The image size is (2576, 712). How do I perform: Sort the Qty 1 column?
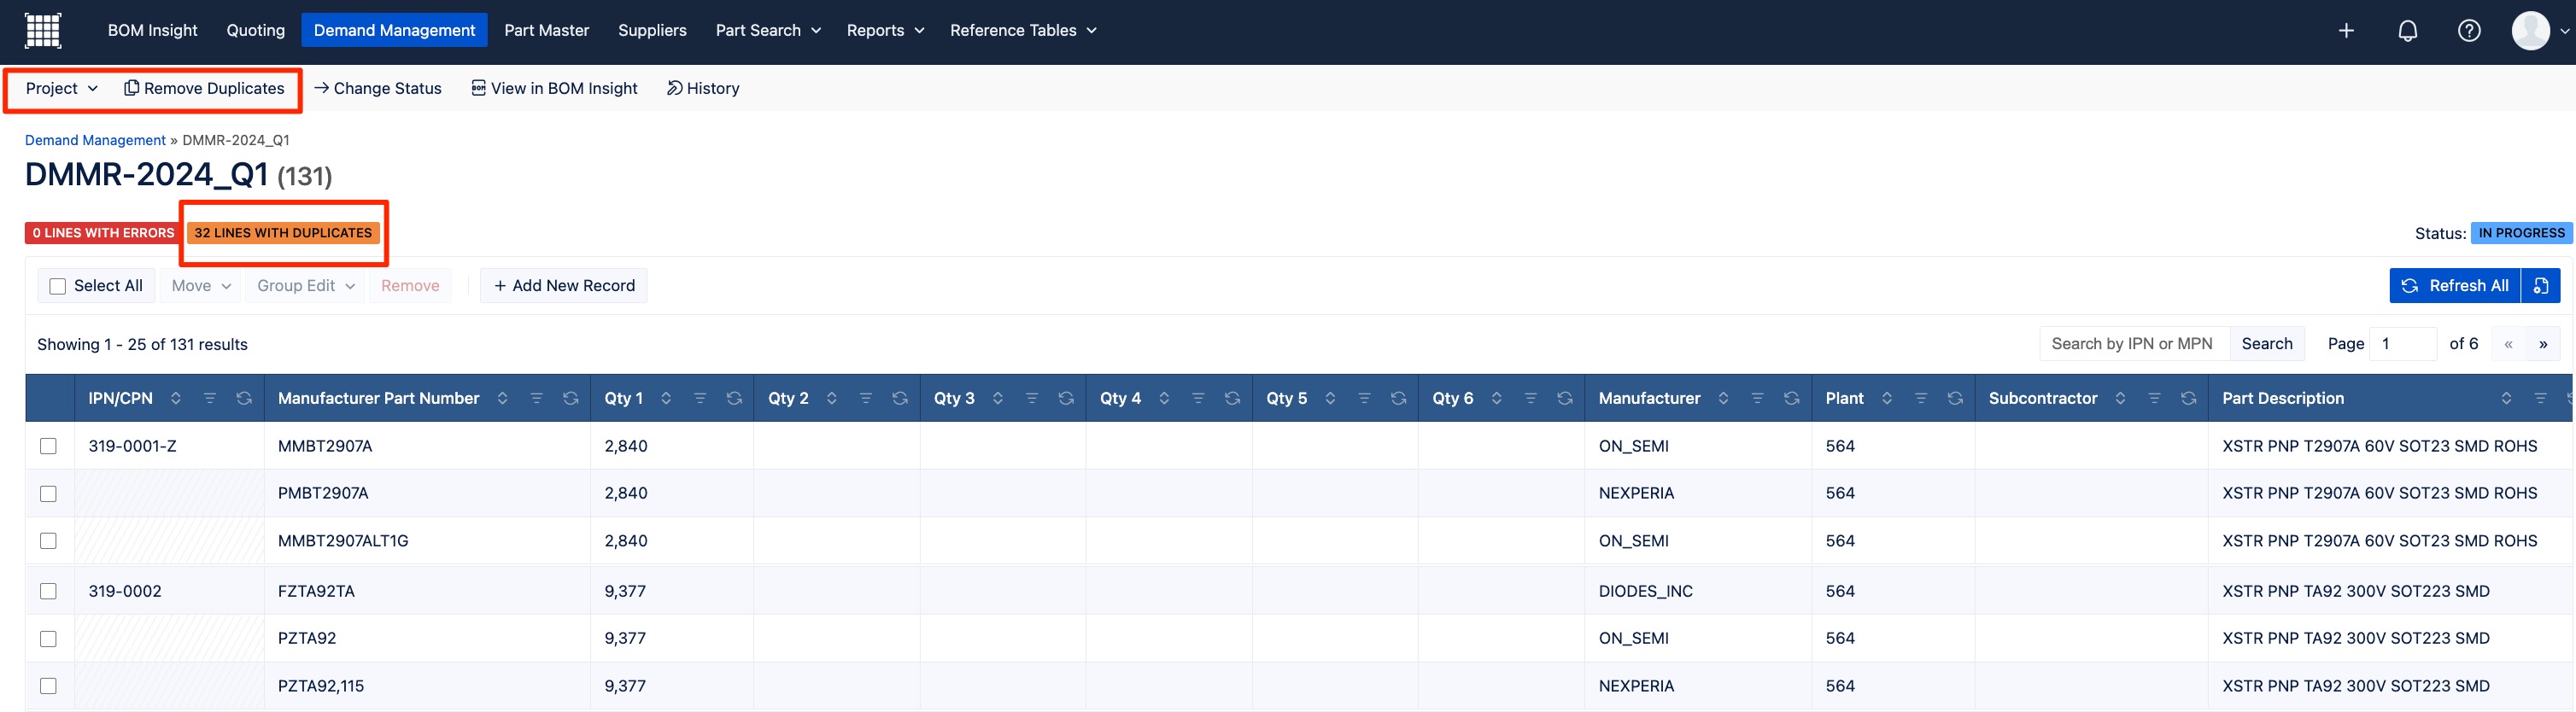coord(666,398)
